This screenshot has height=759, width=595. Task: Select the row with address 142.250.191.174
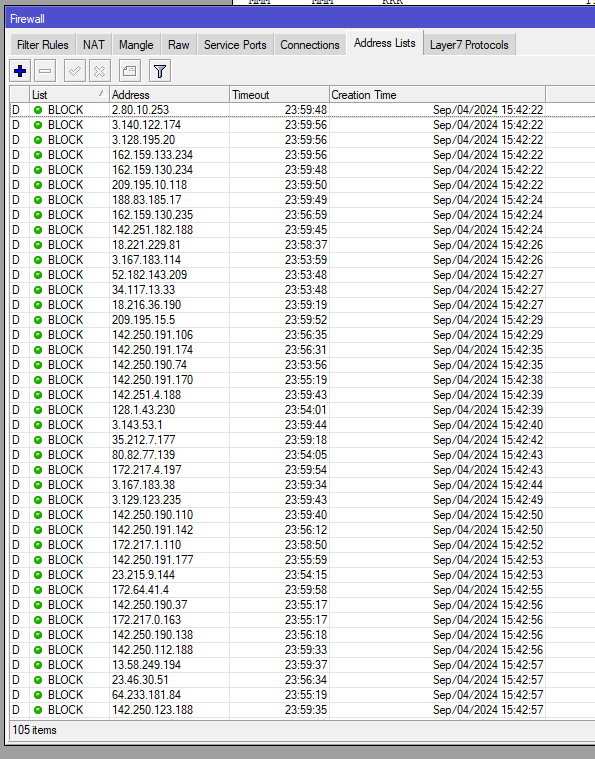[x=302, y=350]
